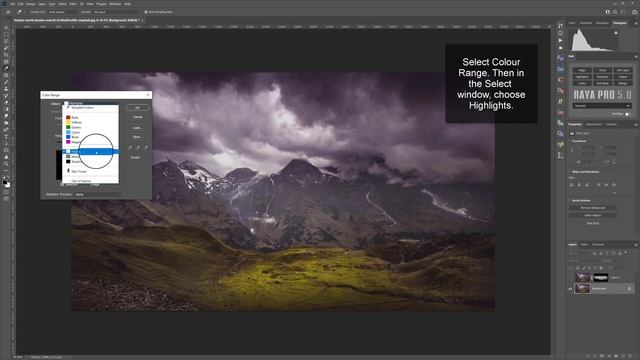Screen dimensions: 640x360
Task: Click the Load button in Color Range
Action: (138, 127)
